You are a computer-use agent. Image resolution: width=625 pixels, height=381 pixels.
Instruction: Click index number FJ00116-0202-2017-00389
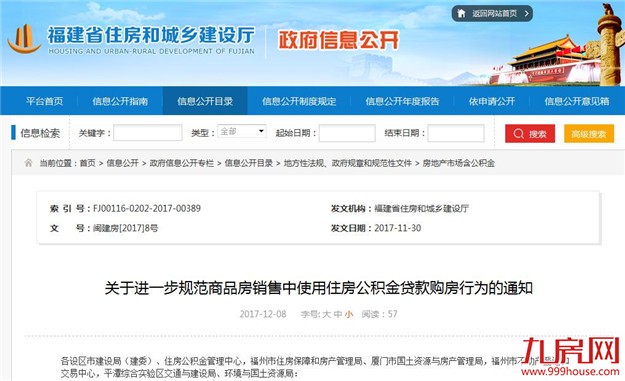[147, 208]
